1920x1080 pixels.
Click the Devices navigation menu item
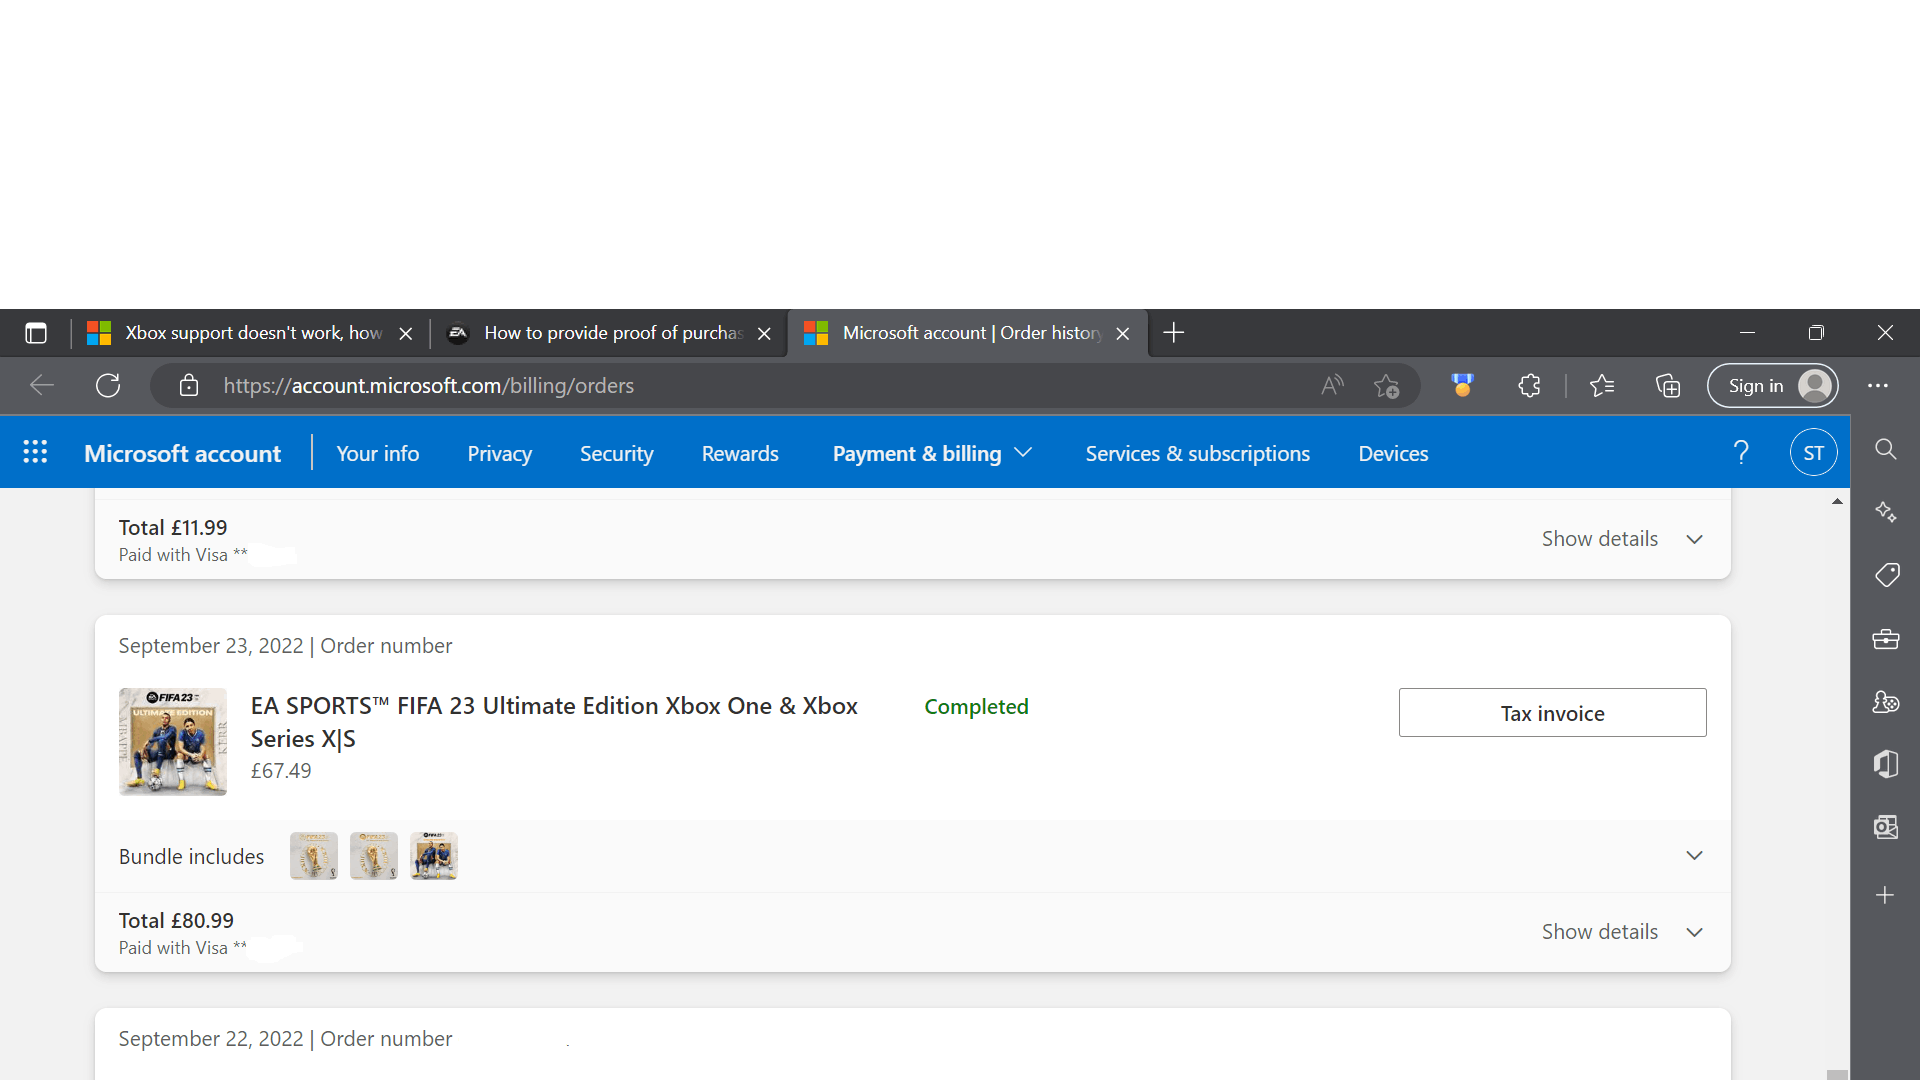(x=1394, y=452)
